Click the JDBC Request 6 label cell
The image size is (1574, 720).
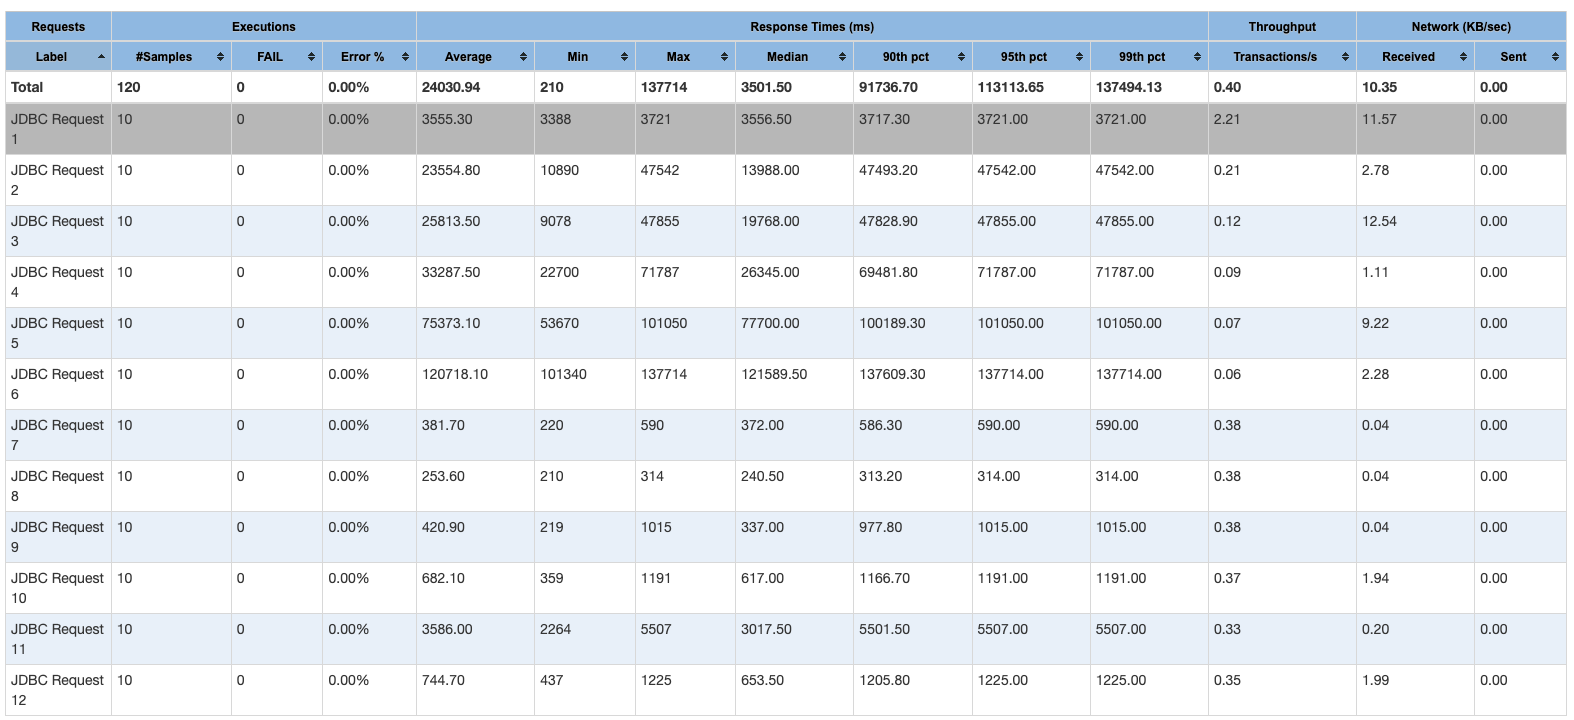(x=58, y=384)
